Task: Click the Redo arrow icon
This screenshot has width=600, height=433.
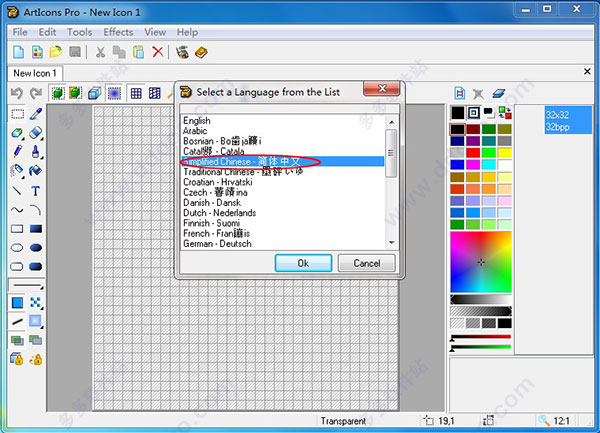Action: tap(36, 93)
